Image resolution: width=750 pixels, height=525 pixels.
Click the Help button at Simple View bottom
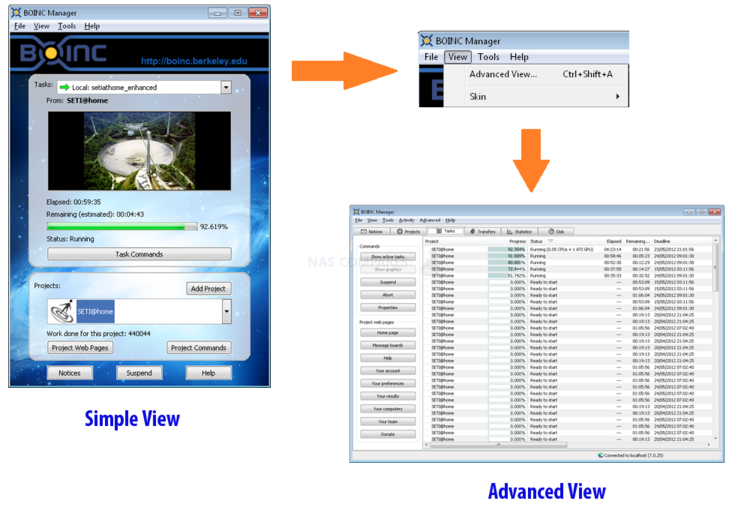209,373
